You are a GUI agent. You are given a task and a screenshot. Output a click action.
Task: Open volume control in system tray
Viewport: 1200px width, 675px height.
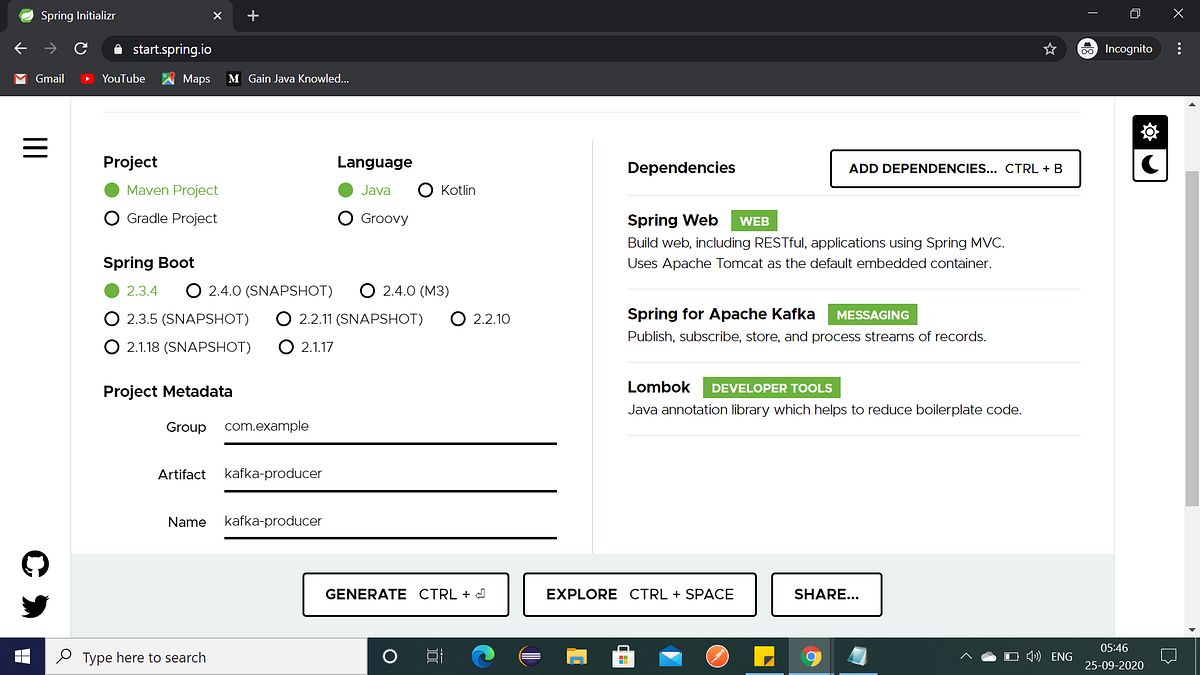click(1033, 657)
